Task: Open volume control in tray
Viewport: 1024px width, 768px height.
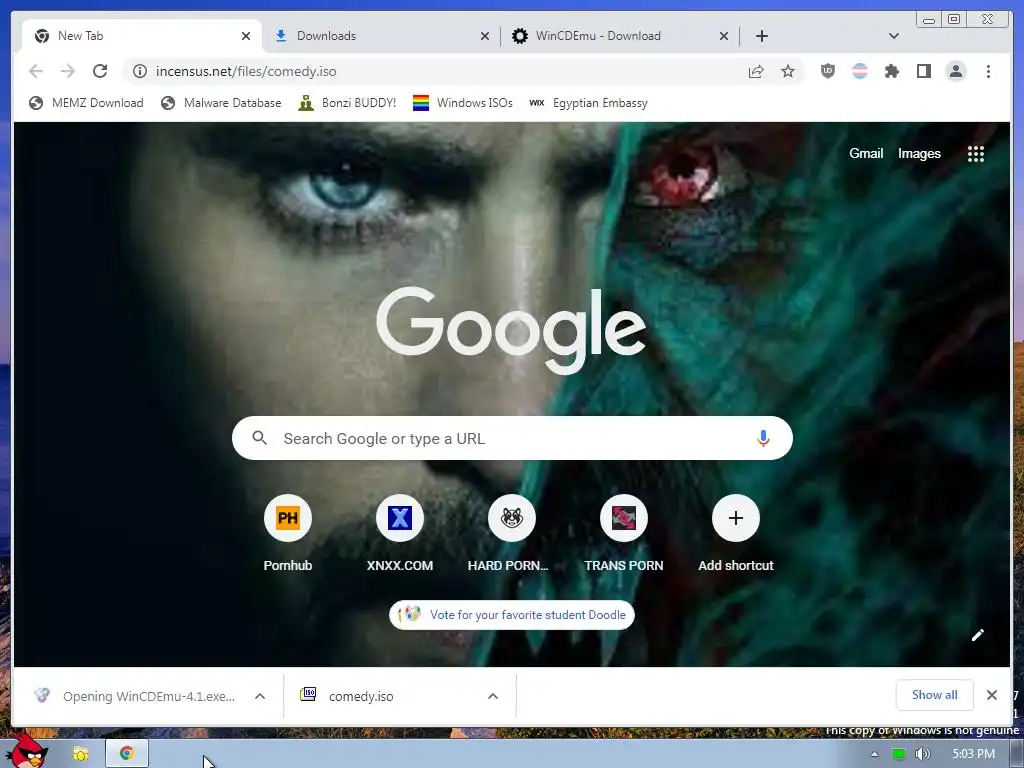Action: pos(922,754)
